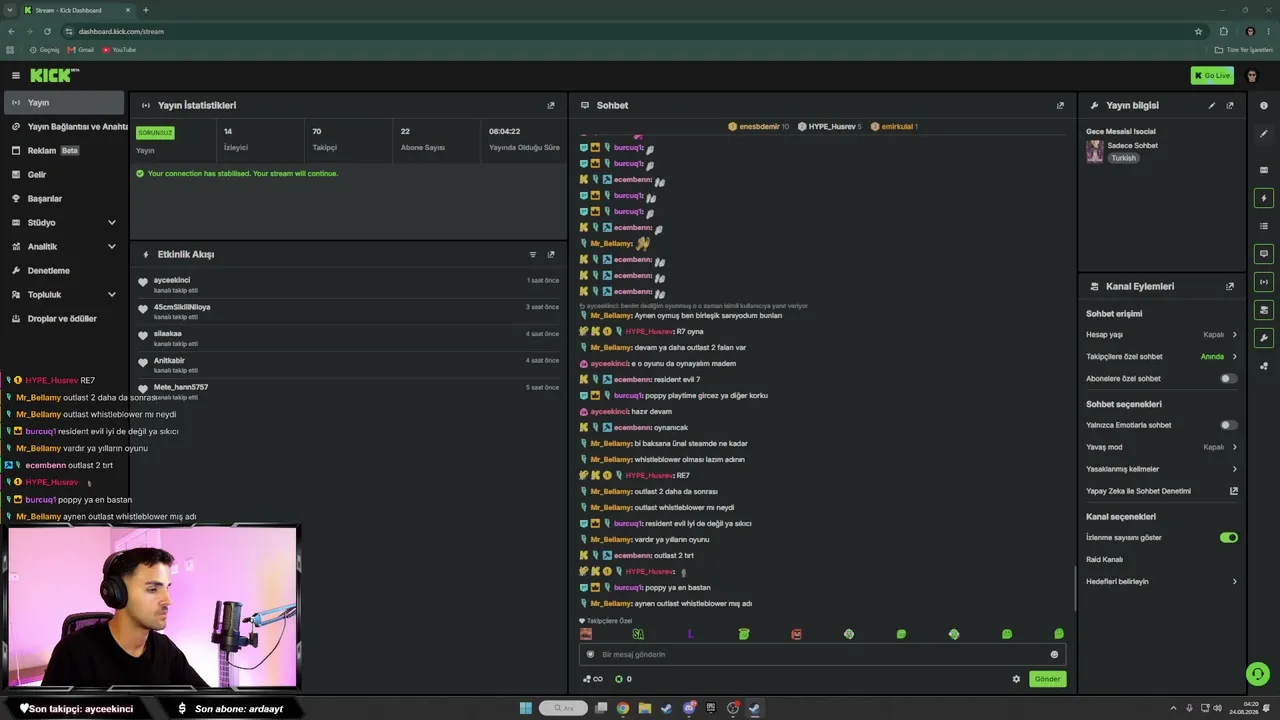Open the profile avatar in Kick header
This screenshot has height=720, width=1280.
click(1251, 76)
